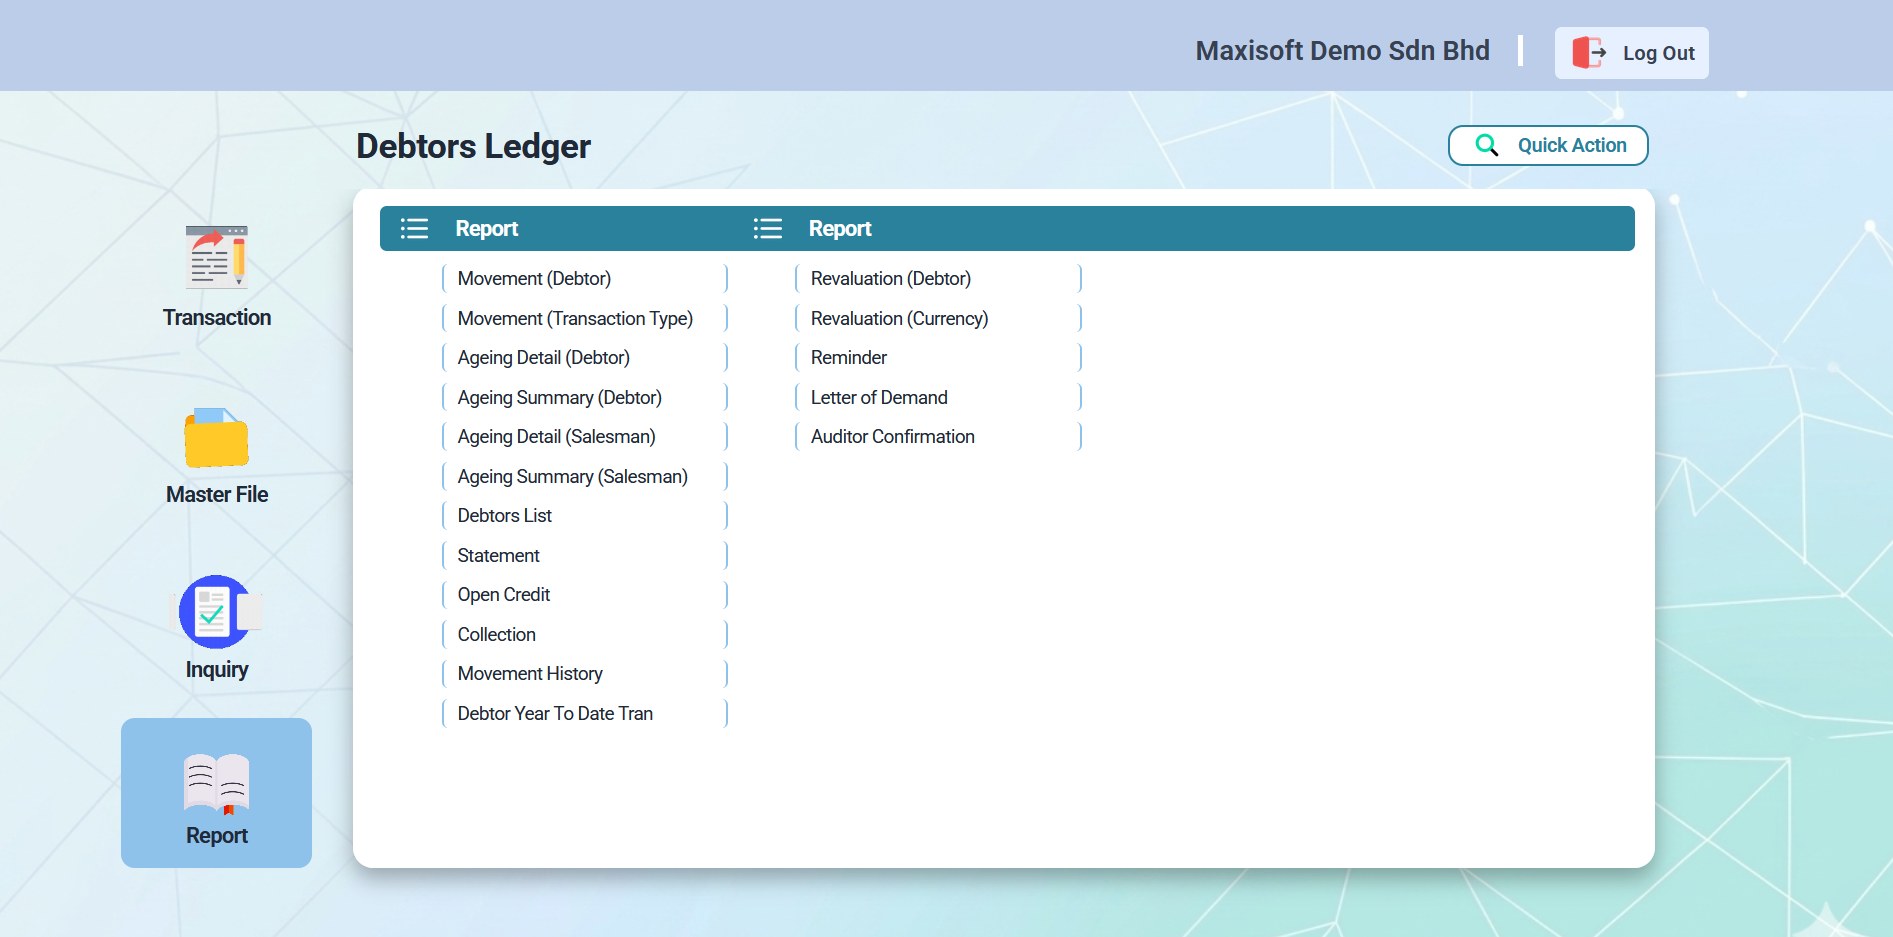Select Revaluation (Currency) report
The height and width of the screenshot is (937, 1893).
click(x=938, y=318)
